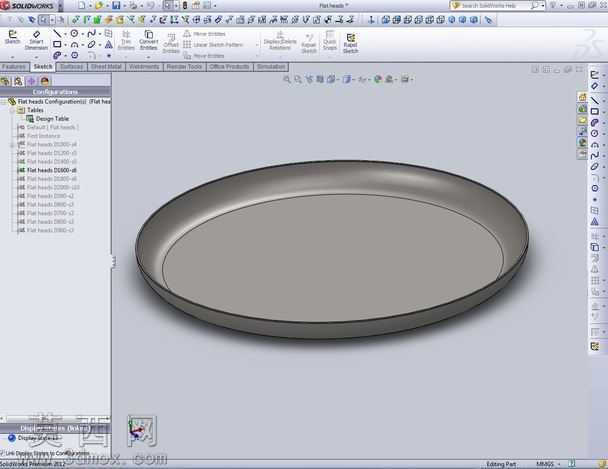The width and height of the screenshot is (608, 469).
Task: Click Mirror Entities
Action: pyautogui.click(x=204, y=34)
